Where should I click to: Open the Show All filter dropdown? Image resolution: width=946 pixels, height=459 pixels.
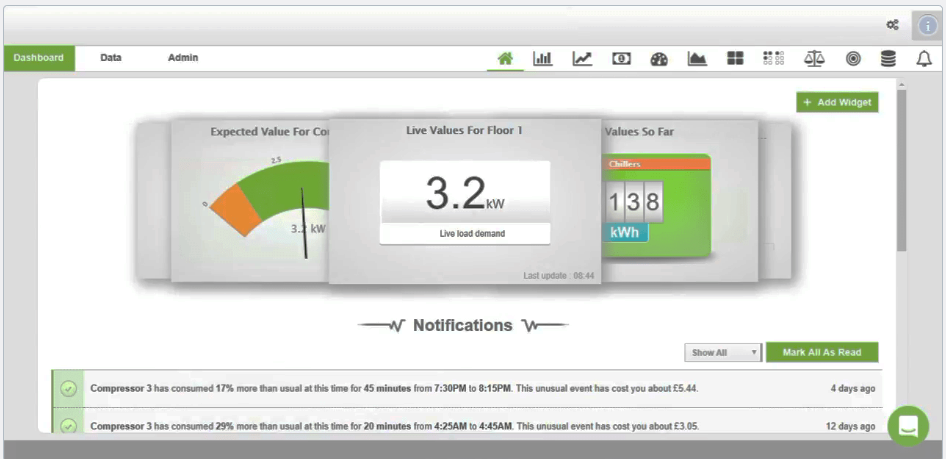coord(723,353)
